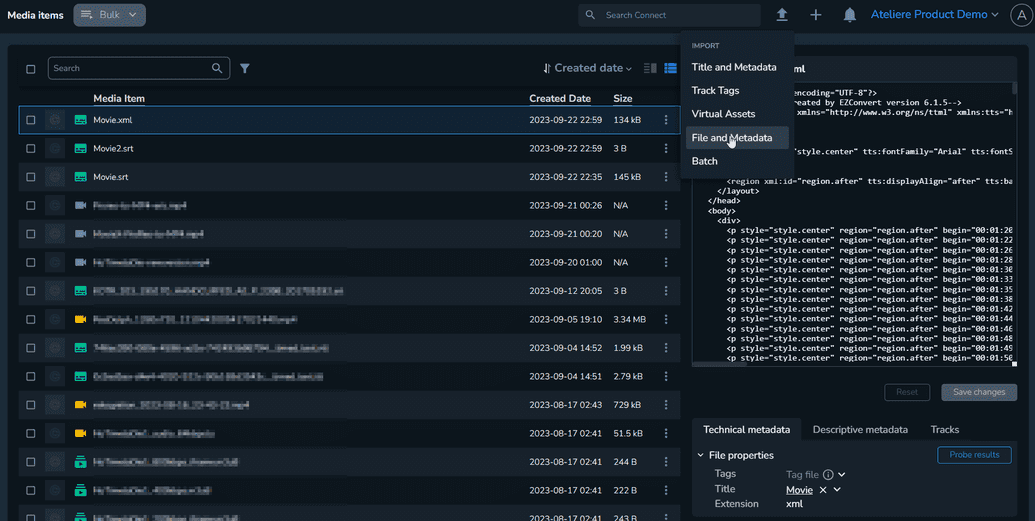Clear the Movie title with X
Screen dimensions: 1035x521
pyautogui.click(x=822, y=490)
